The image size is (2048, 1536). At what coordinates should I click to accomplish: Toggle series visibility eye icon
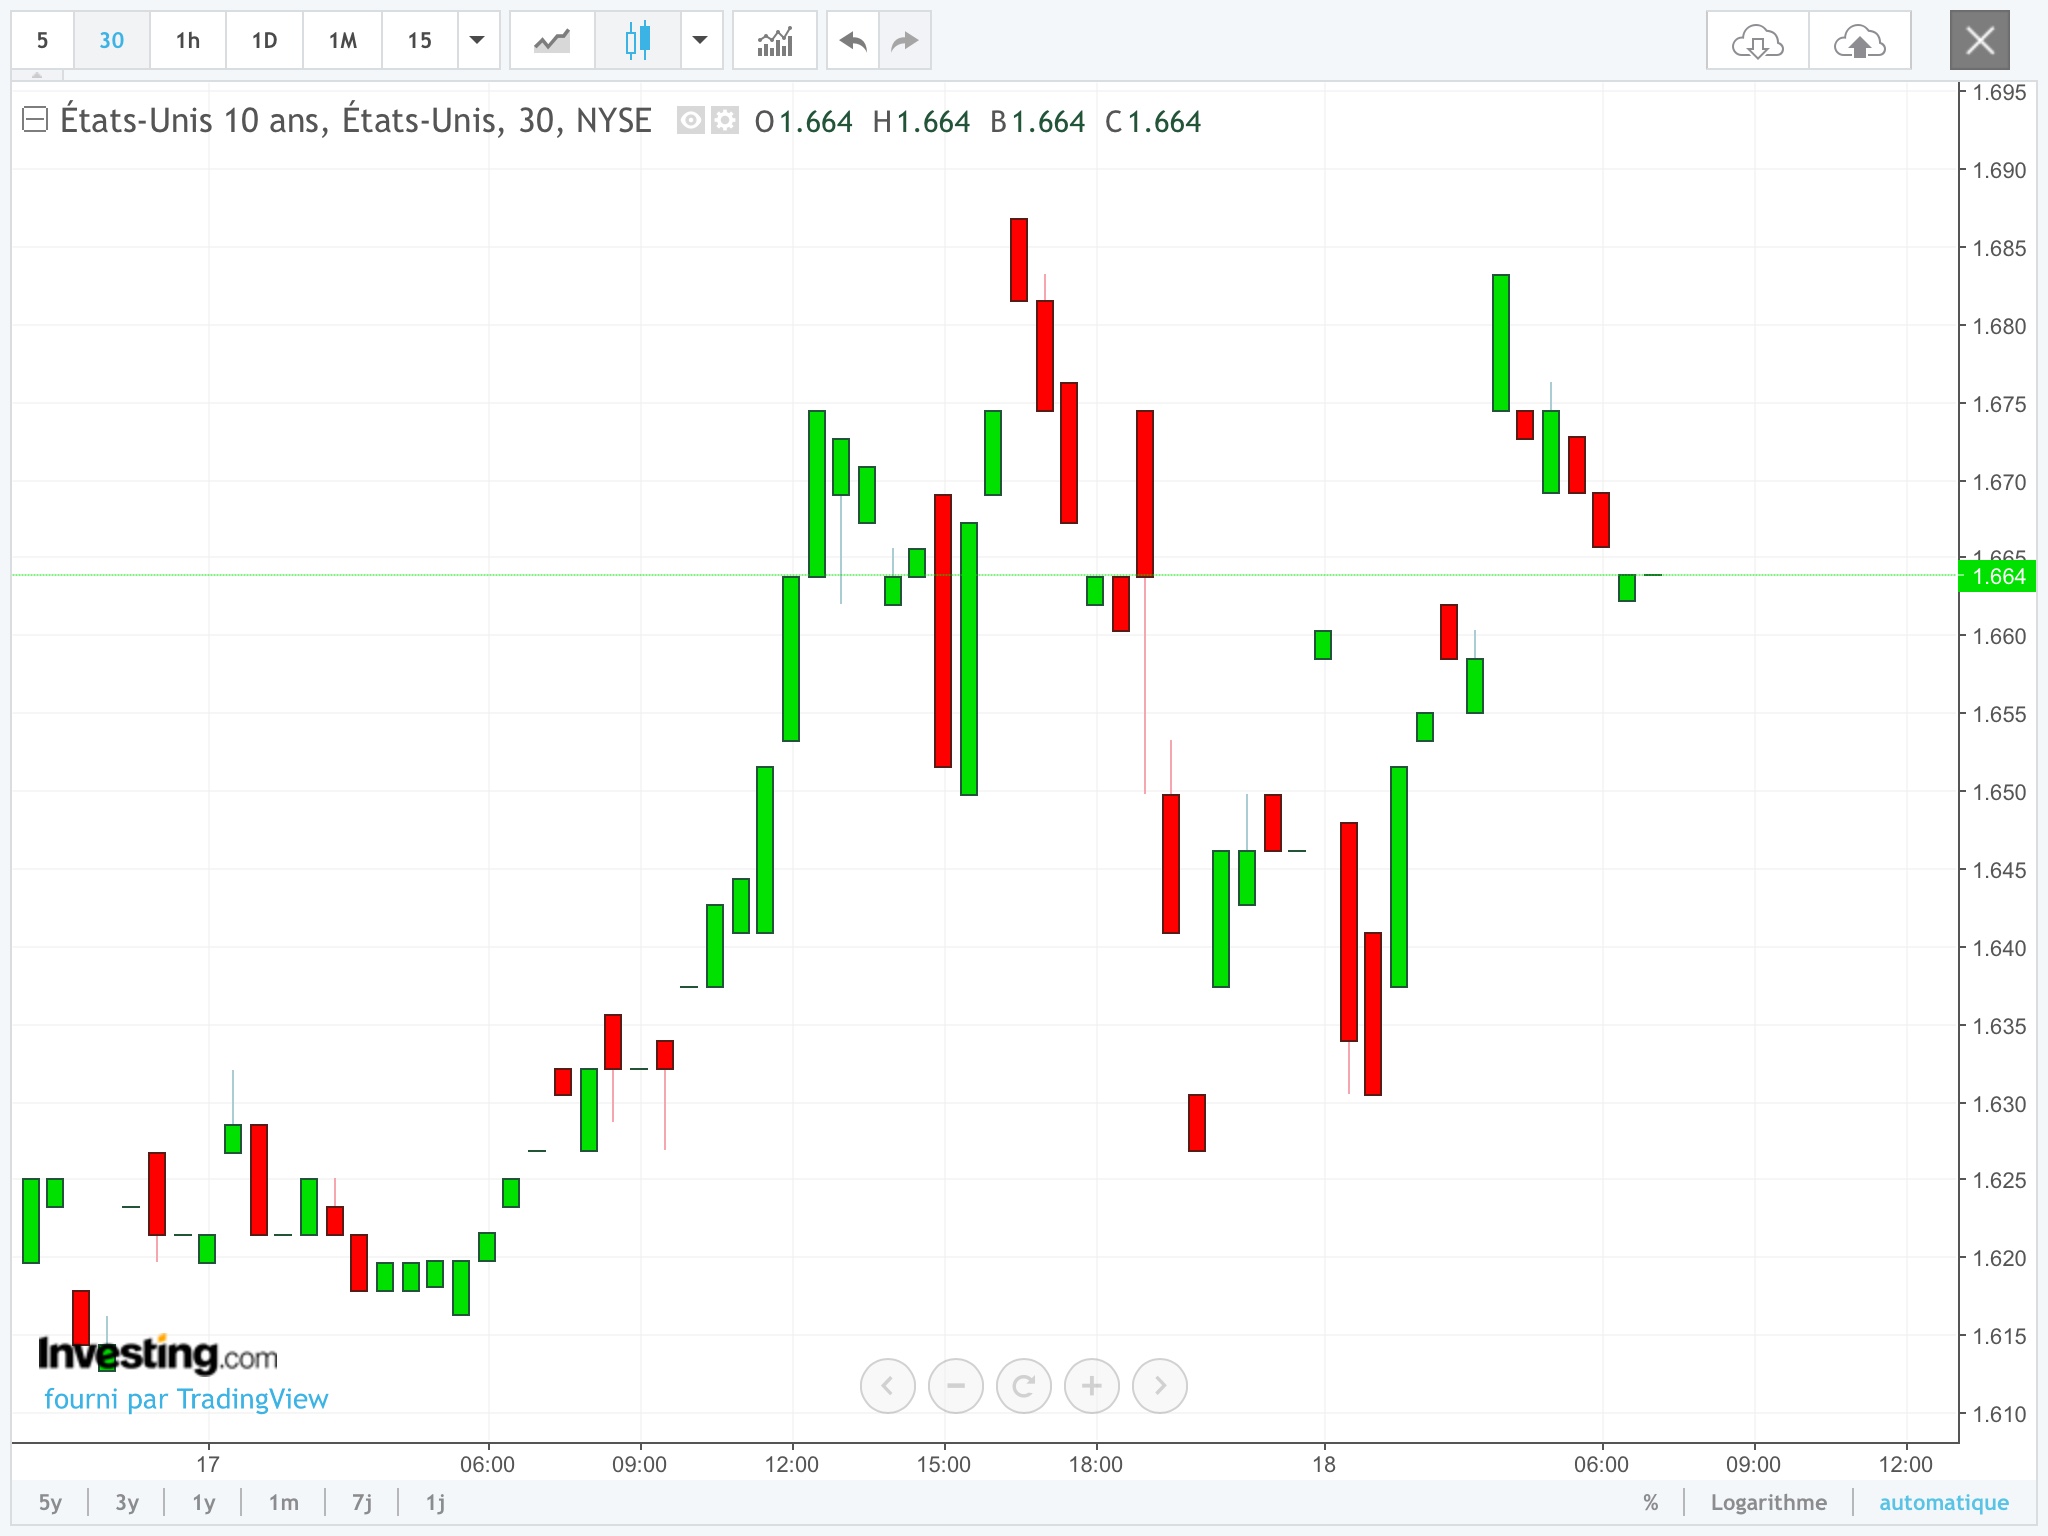coord(690,121)
